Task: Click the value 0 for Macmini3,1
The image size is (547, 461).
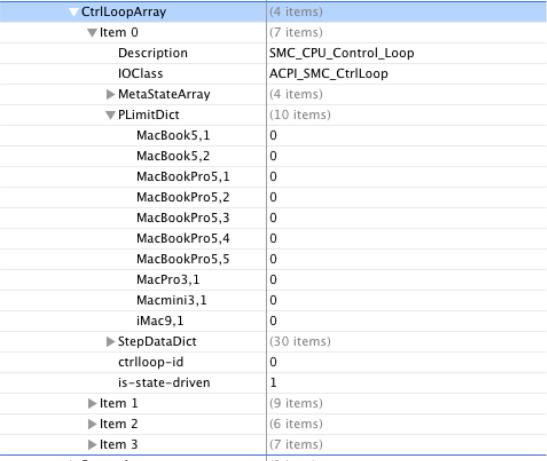Action: click(273, 300)
